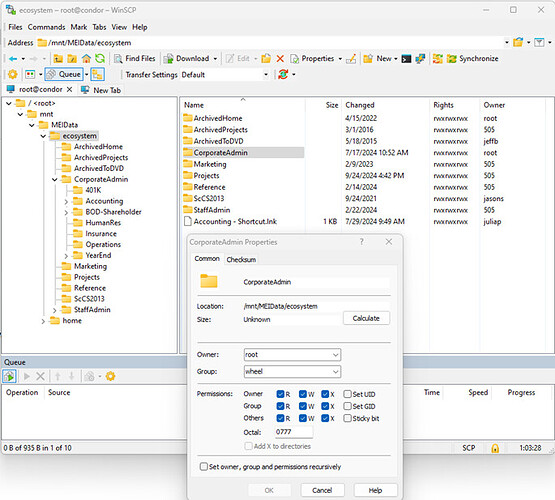Toggle Others Write permission checkbox
555x500 pixels.
coord(303,418)
